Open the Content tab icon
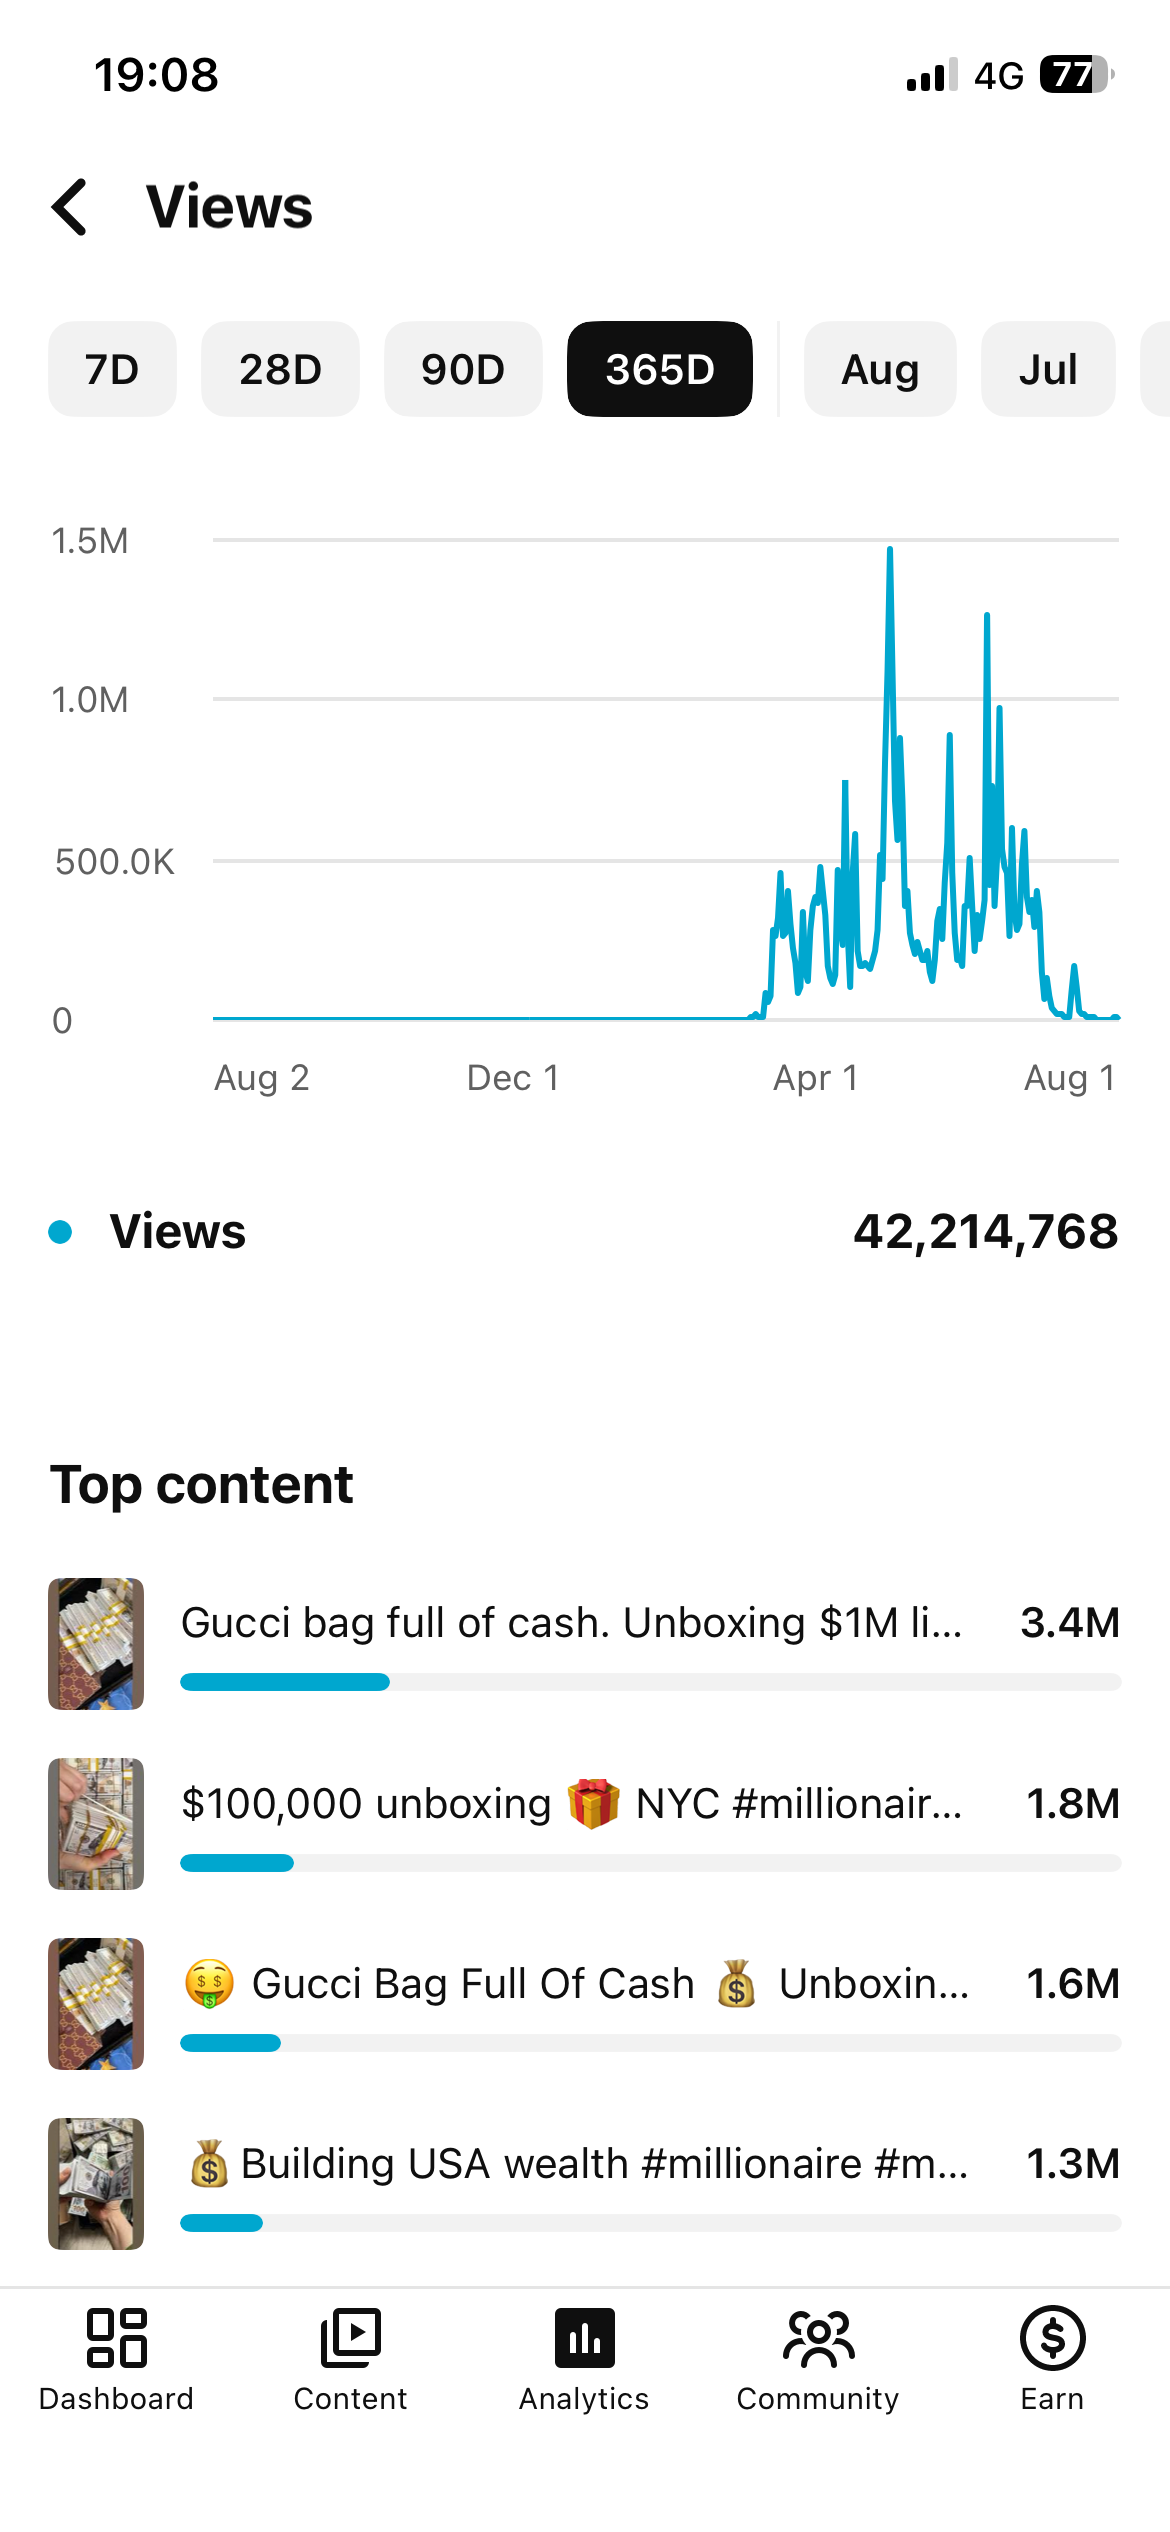 coord(350,2338)
